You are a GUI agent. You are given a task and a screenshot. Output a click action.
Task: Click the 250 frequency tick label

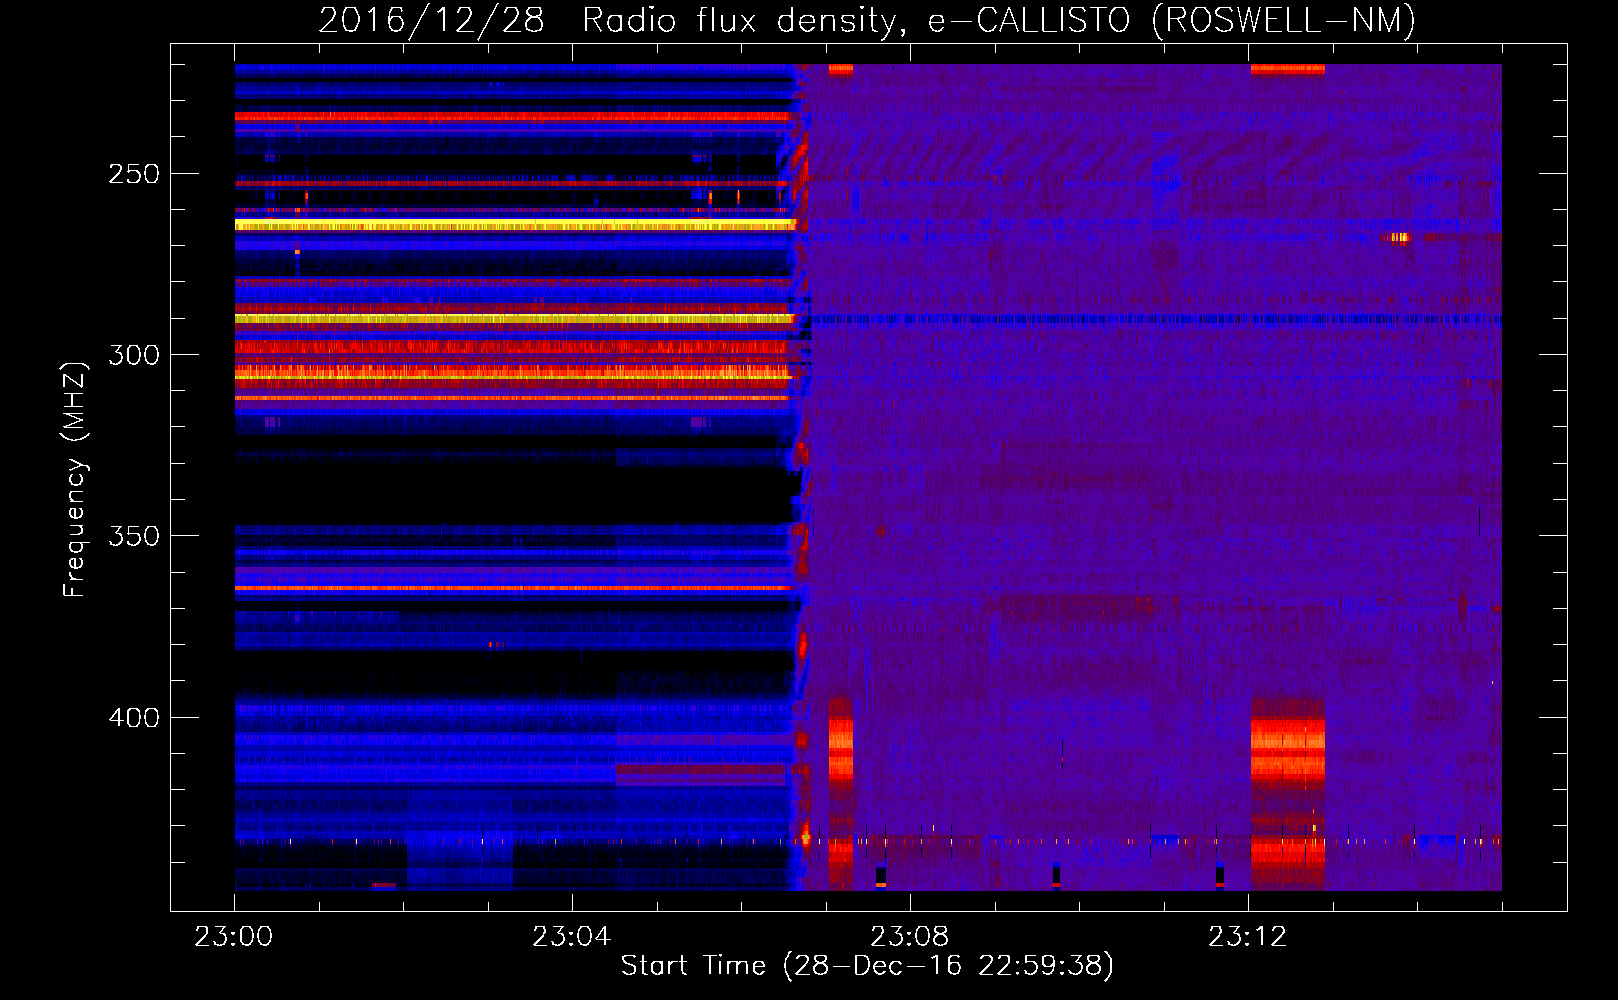click(x=134, y=174)
